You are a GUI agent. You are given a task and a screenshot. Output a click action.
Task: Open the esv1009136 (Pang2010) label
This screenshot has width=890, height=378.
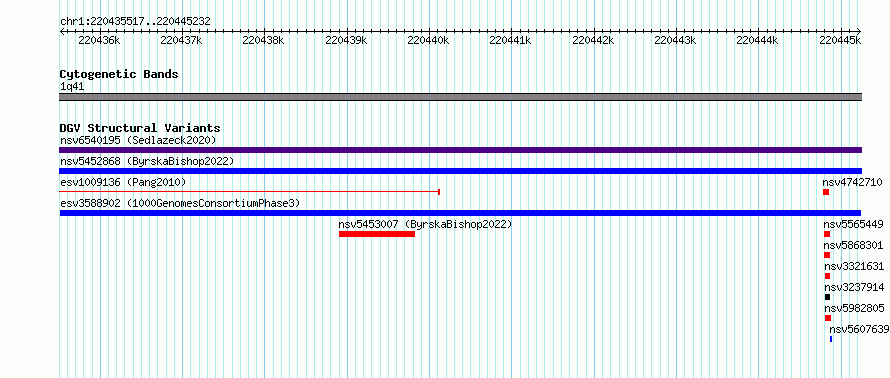click(123, 182)
